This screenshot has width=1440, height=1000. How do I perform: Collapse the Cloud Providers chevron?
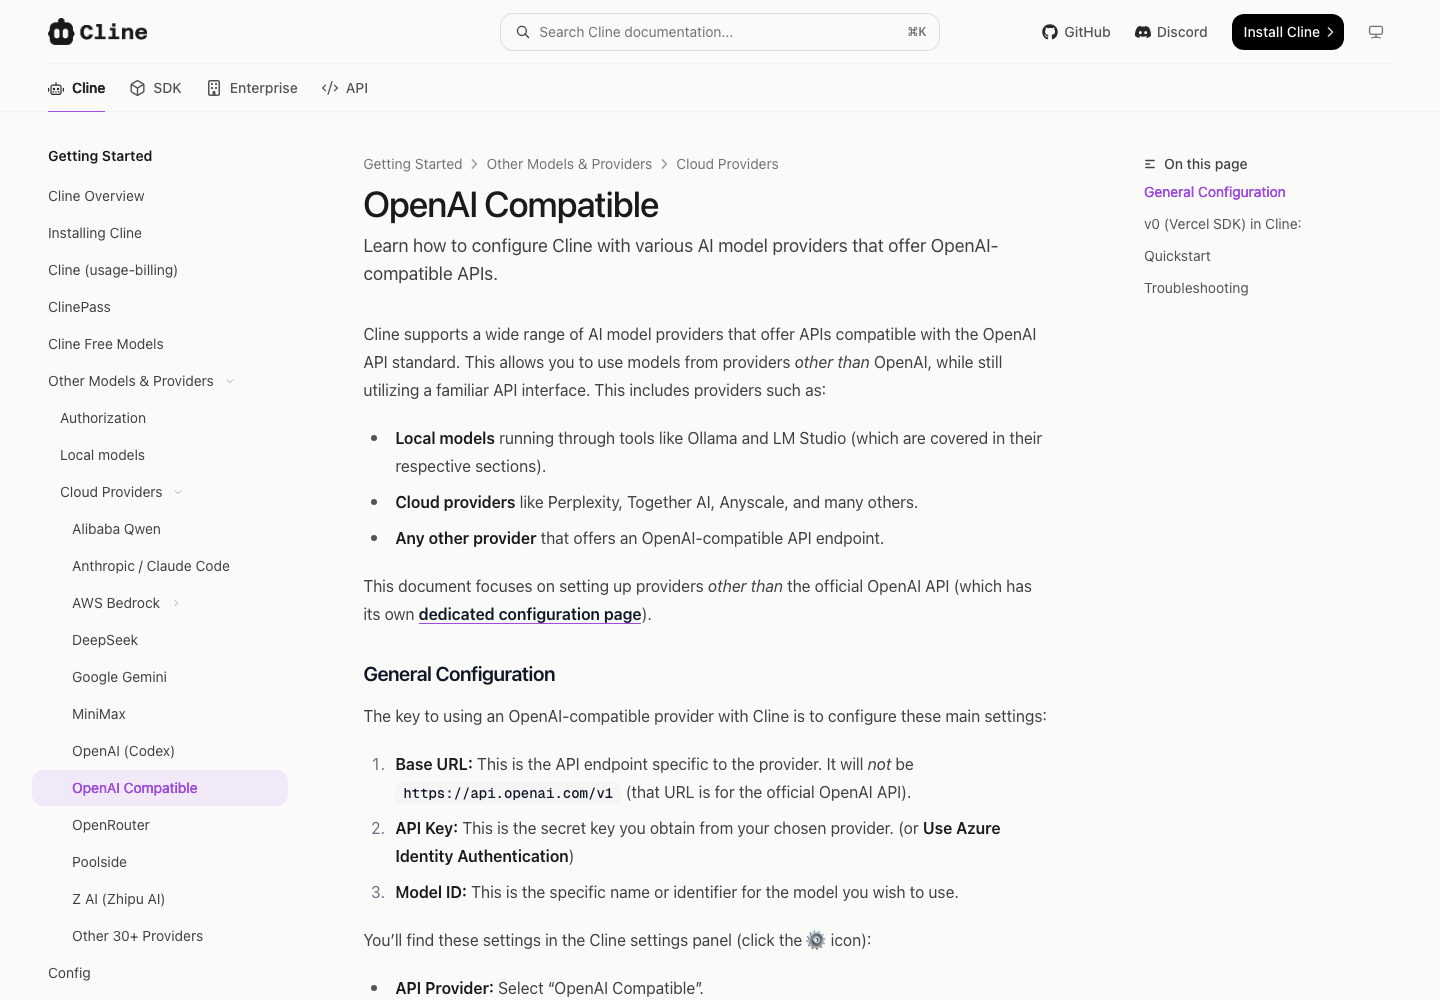(178, 492)
